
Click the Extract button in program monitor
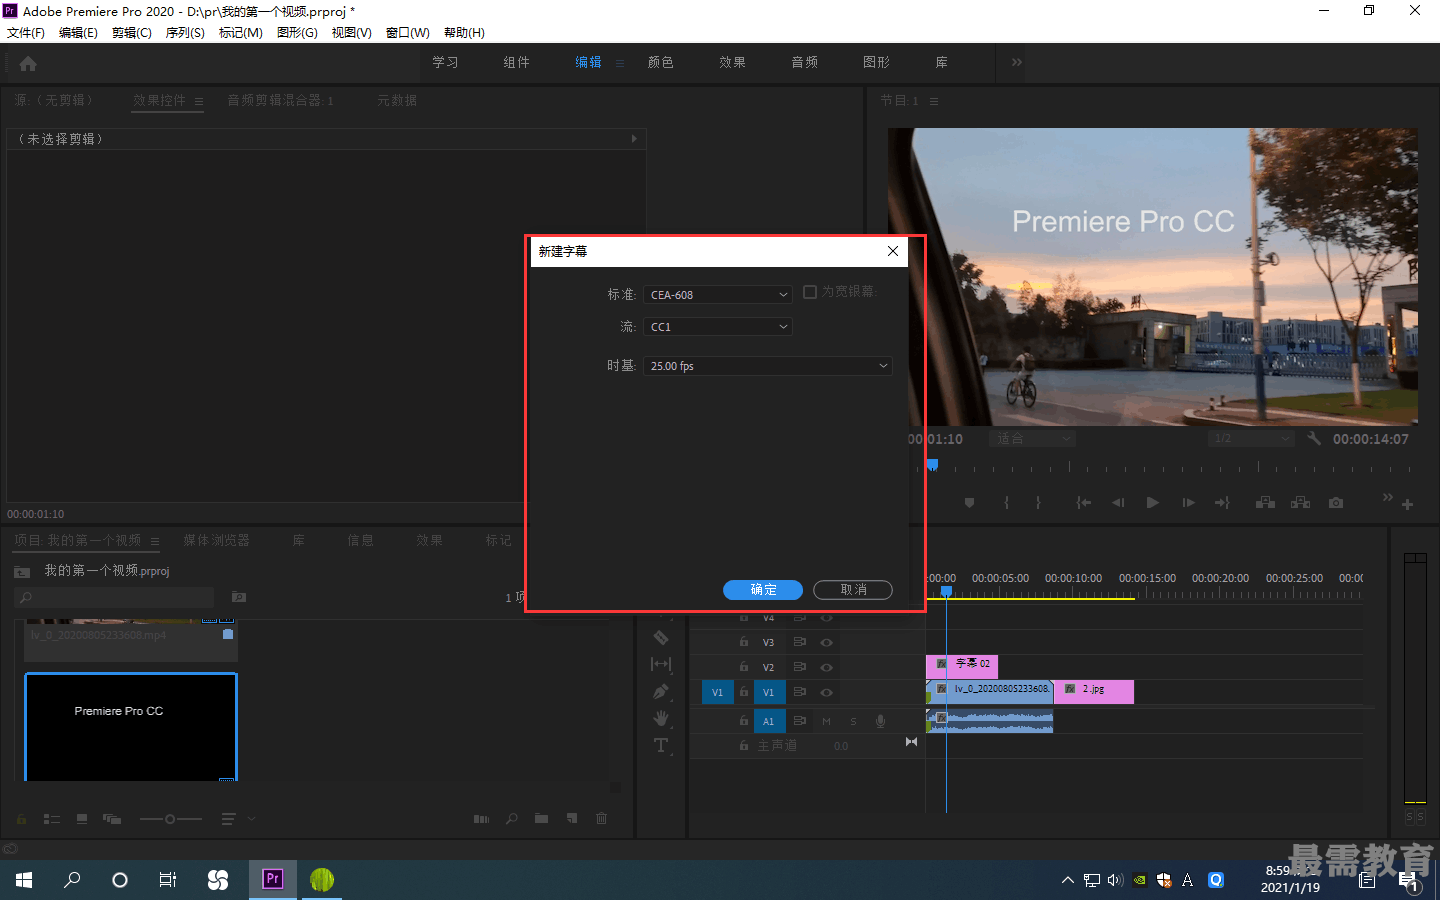pyautogui.click(x=1300, y=503)
